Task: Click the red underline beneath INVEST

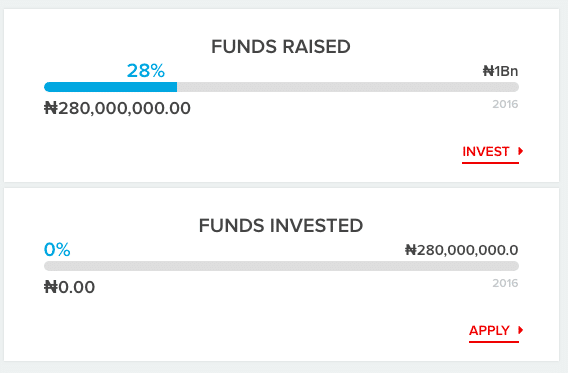Action: click(x=490, y=163)
